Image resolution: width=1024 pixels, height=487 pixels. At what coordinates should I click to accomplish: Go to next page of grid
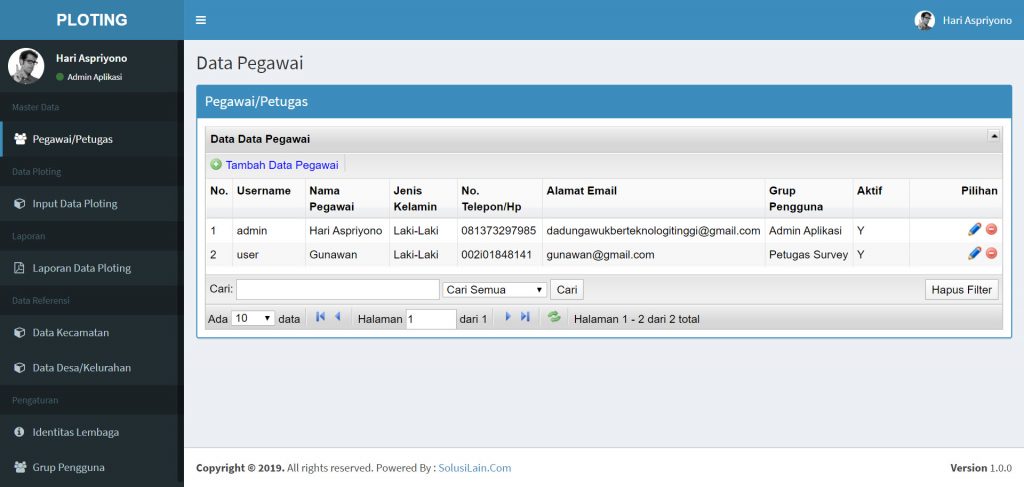point(507,317)
